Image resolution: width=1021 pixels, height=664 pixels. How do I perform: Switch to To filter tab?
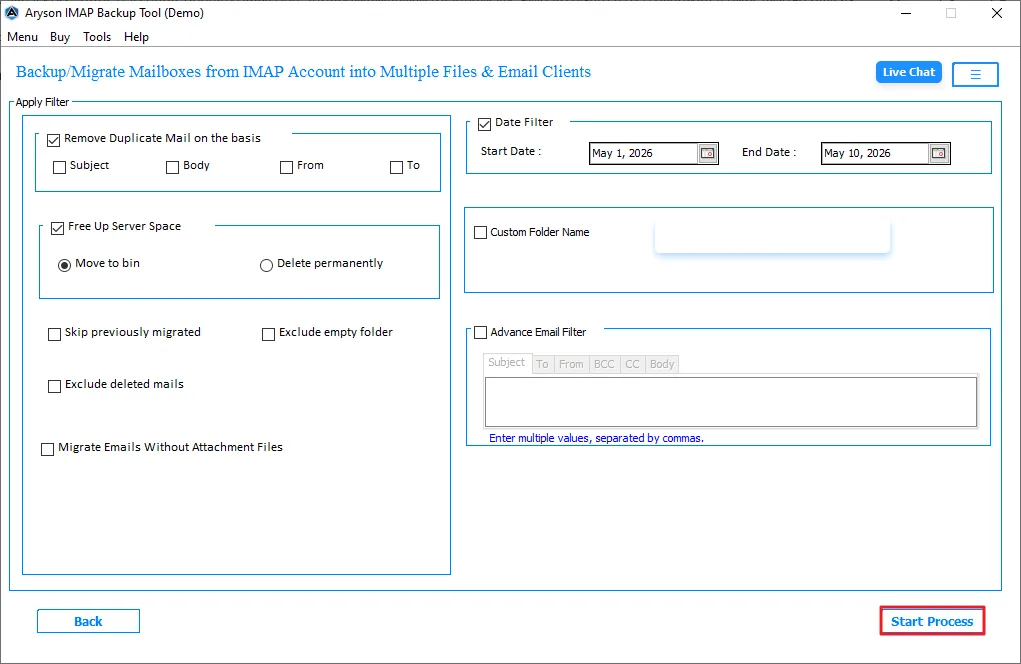542,365
